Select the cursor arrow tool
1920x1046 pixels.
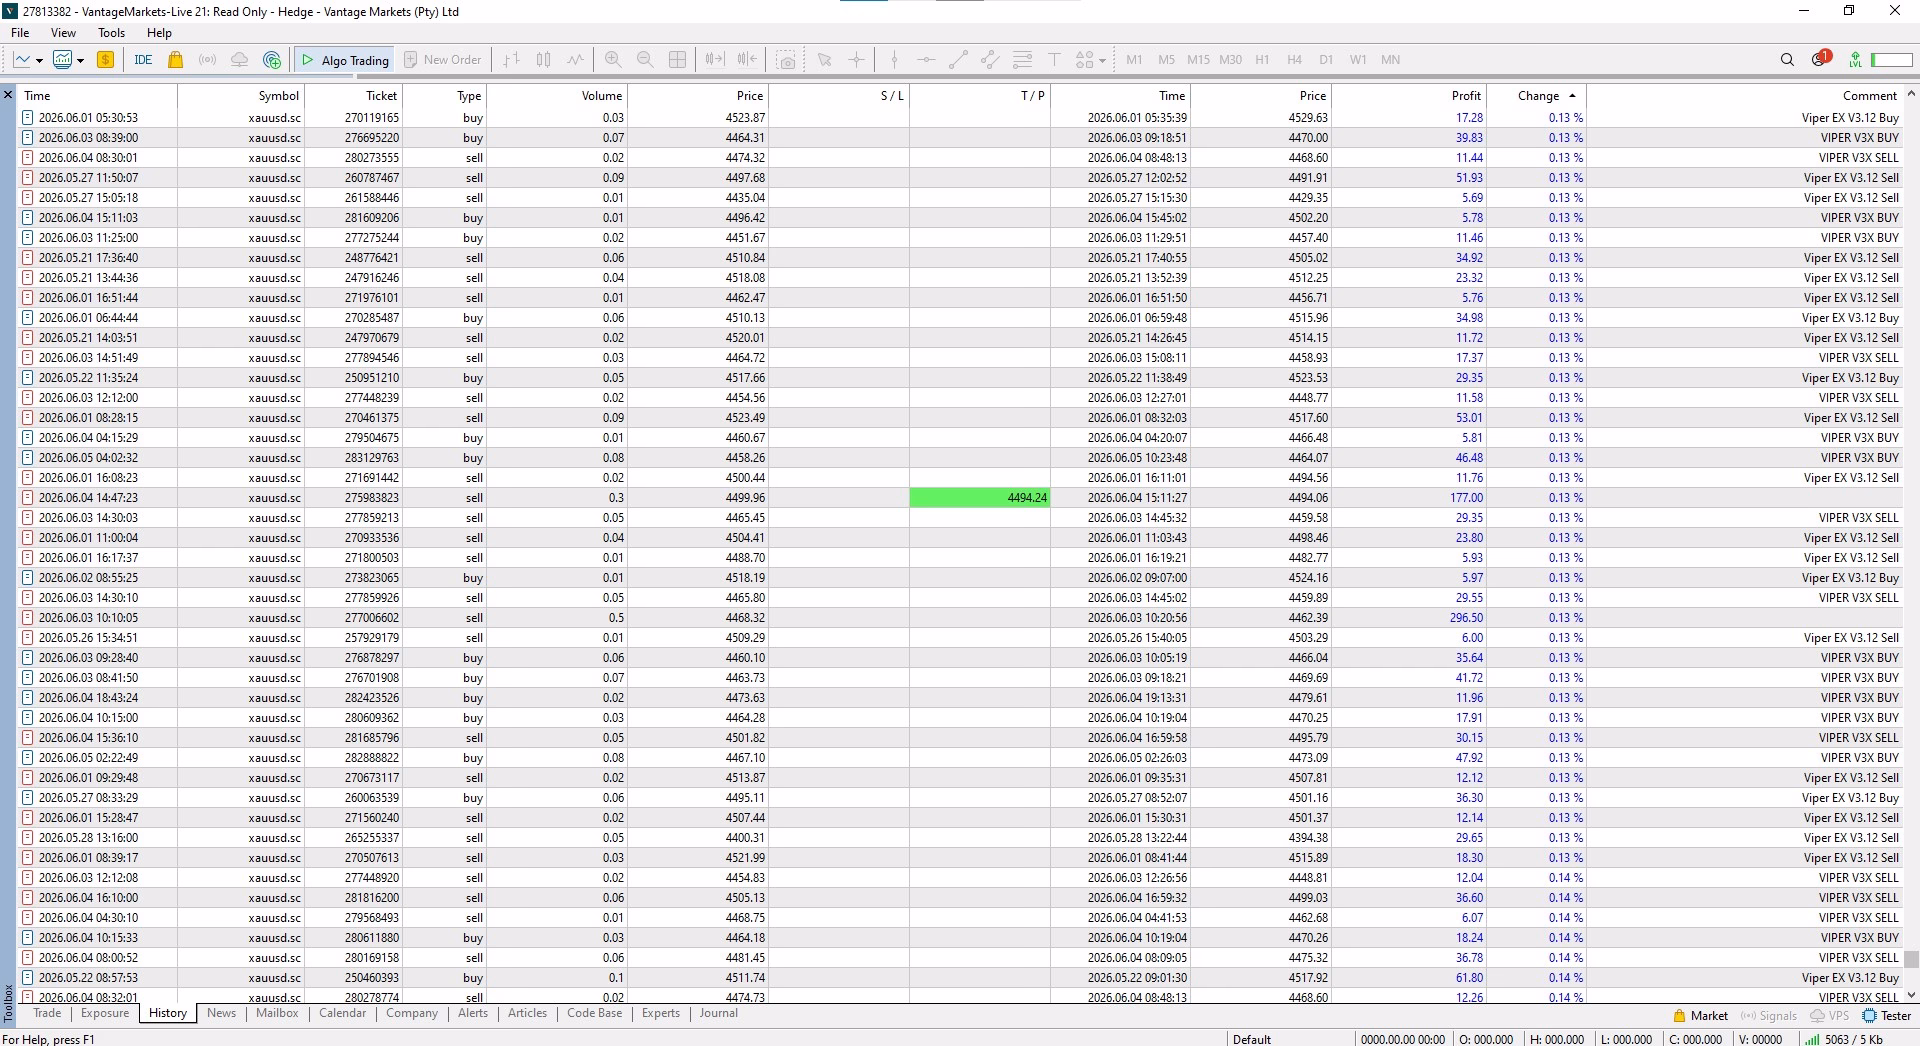824,60
